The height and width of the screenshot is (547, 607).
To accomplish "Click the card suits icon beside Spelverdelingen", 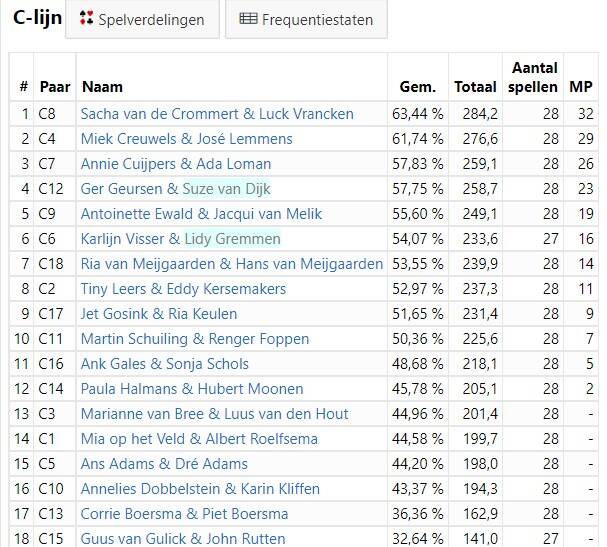I will tap(86, 19).
